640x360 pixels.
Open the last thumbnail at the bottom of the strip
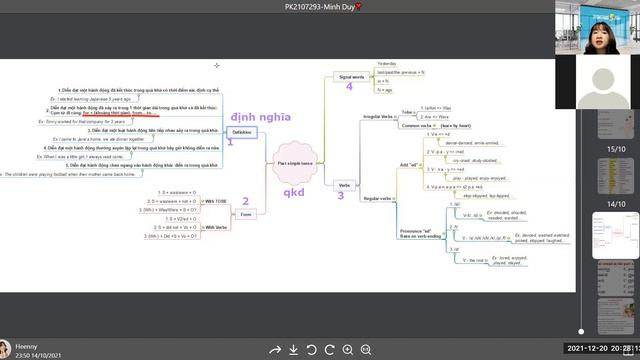[616, 316]
